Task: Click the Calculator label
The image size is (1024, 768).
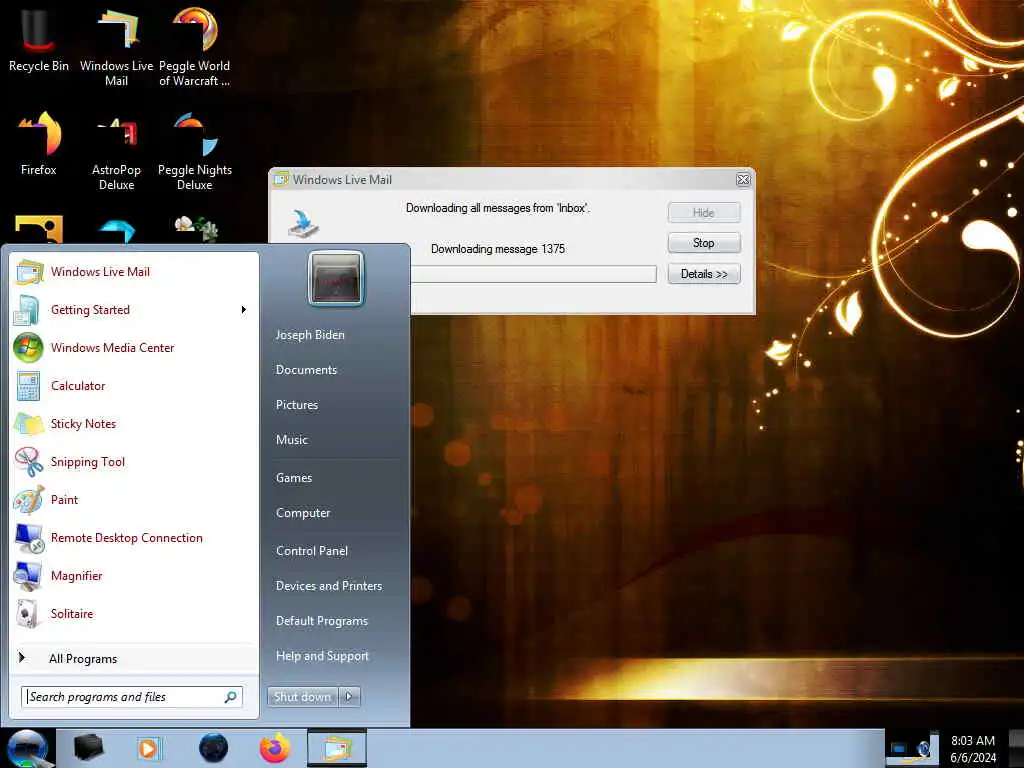Action: (x=78, y=386)
